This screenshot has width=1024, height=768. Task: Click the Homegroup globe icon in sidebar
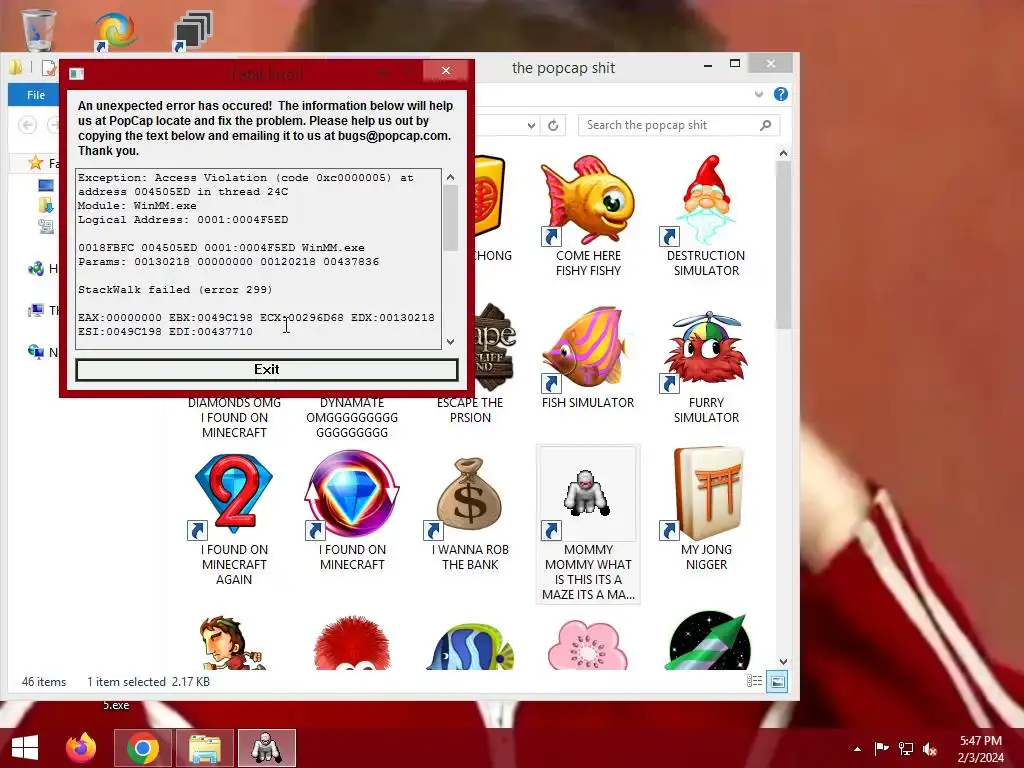[x=36, y=268]
